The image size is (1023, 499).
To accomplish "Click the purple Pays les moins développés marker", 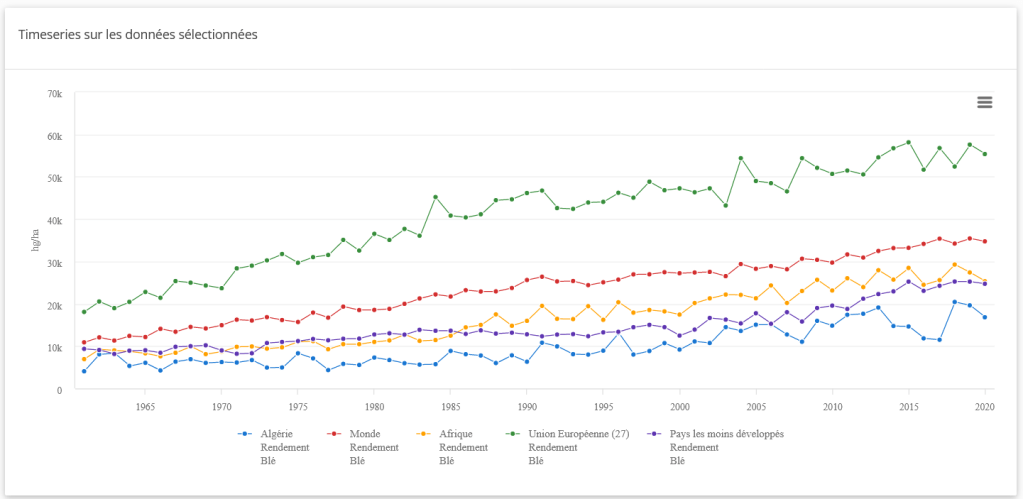I will pyautogui.click(x=654, y=434).
